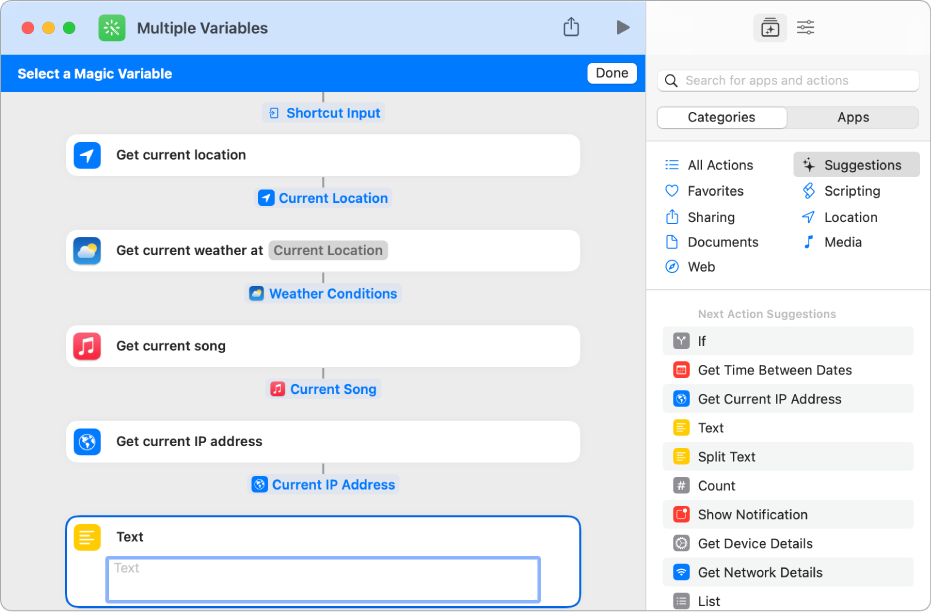Viewport: 931px width, 612px height.
Task: Click the arrow icon on Get current location
Action: (x=87, y=155)
